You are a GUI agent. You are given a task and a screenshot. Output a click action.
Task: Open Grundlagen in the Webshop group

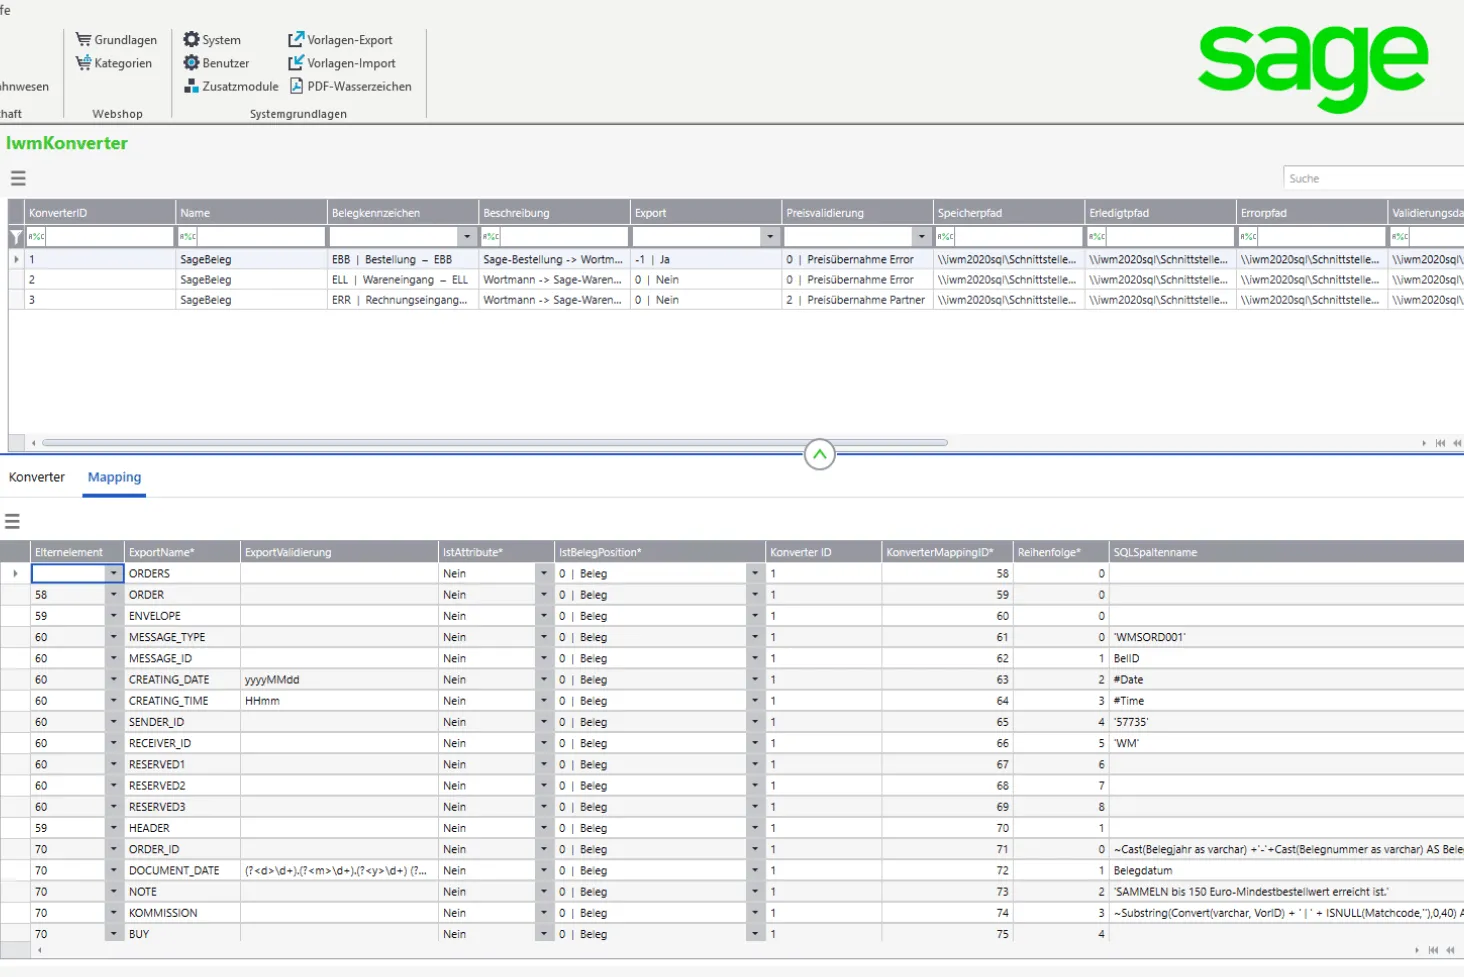pos(116,40)
